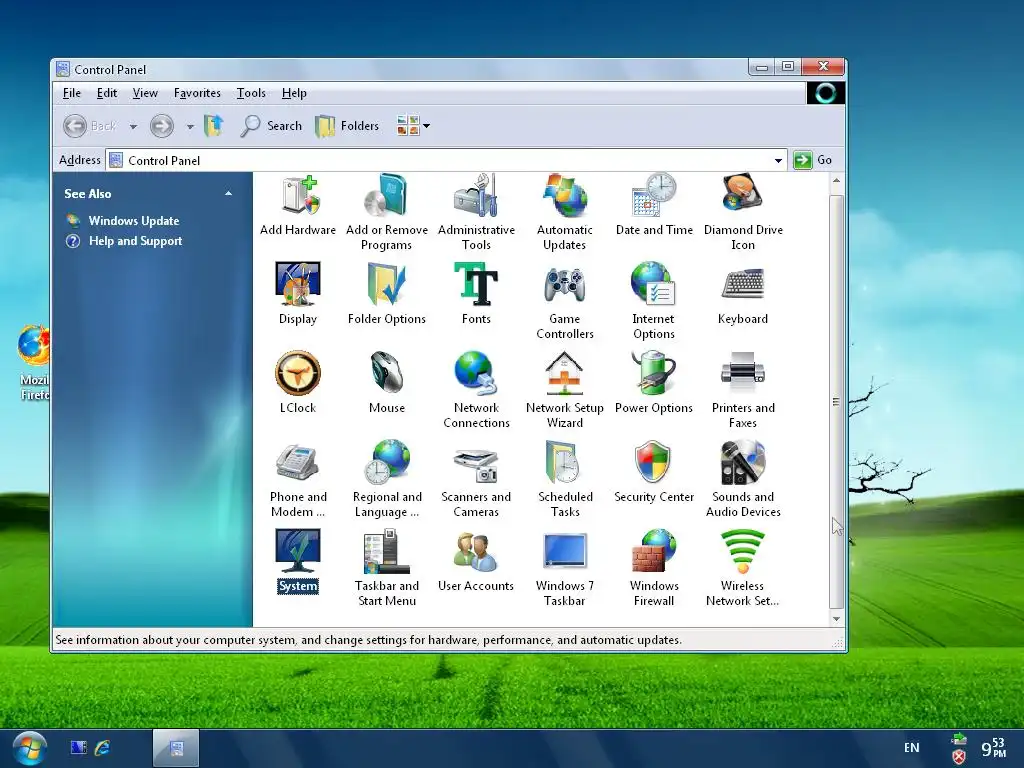The width and height of the screenshot is (1024, 768).
Task: Open User Accounts
Action: pyautogui.click(x=476, y=560)
